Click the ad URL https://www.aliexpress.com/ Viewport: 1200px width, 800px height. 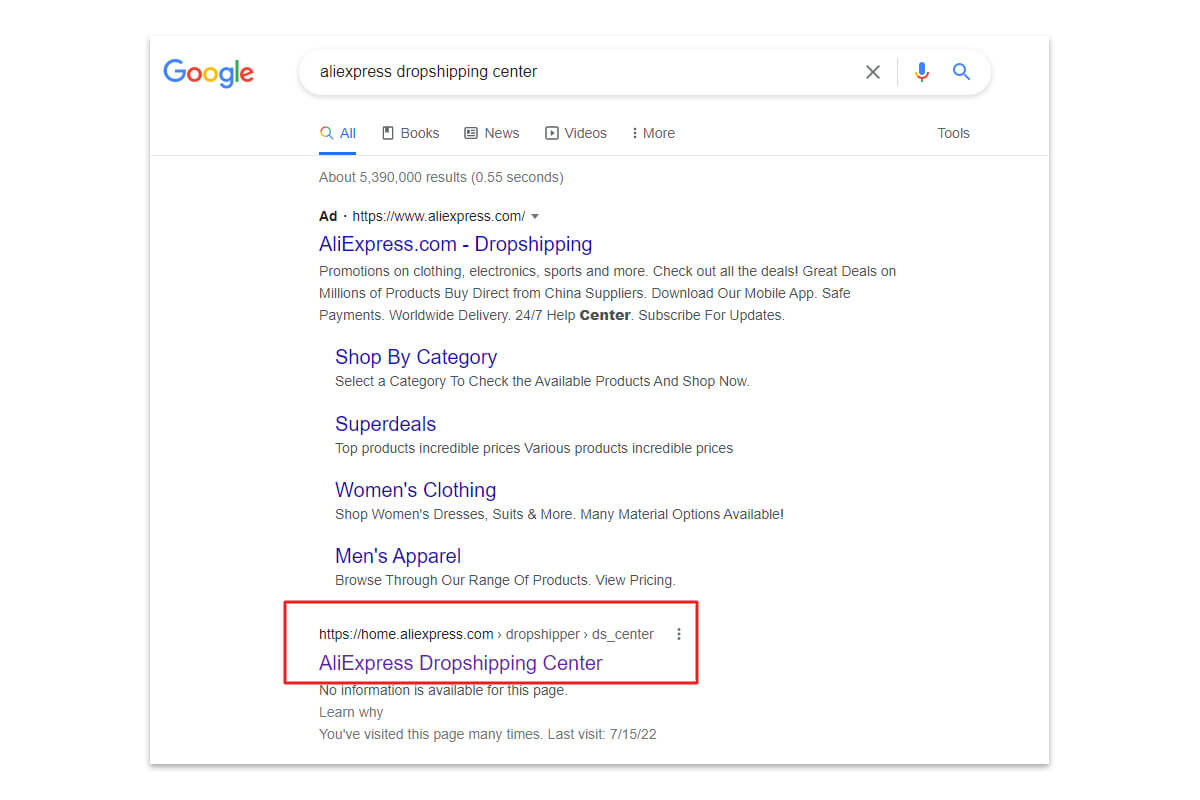point(438,216)
